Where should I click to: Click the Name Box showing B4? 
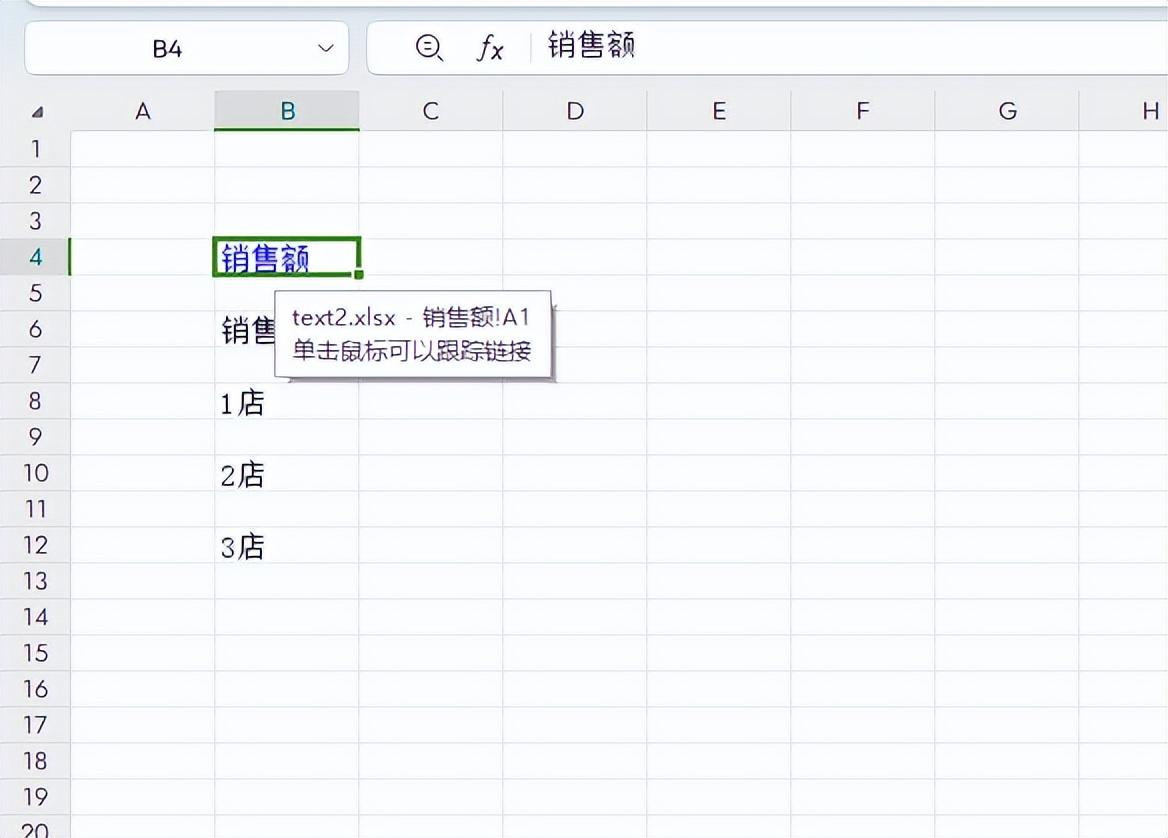(186, 48)
